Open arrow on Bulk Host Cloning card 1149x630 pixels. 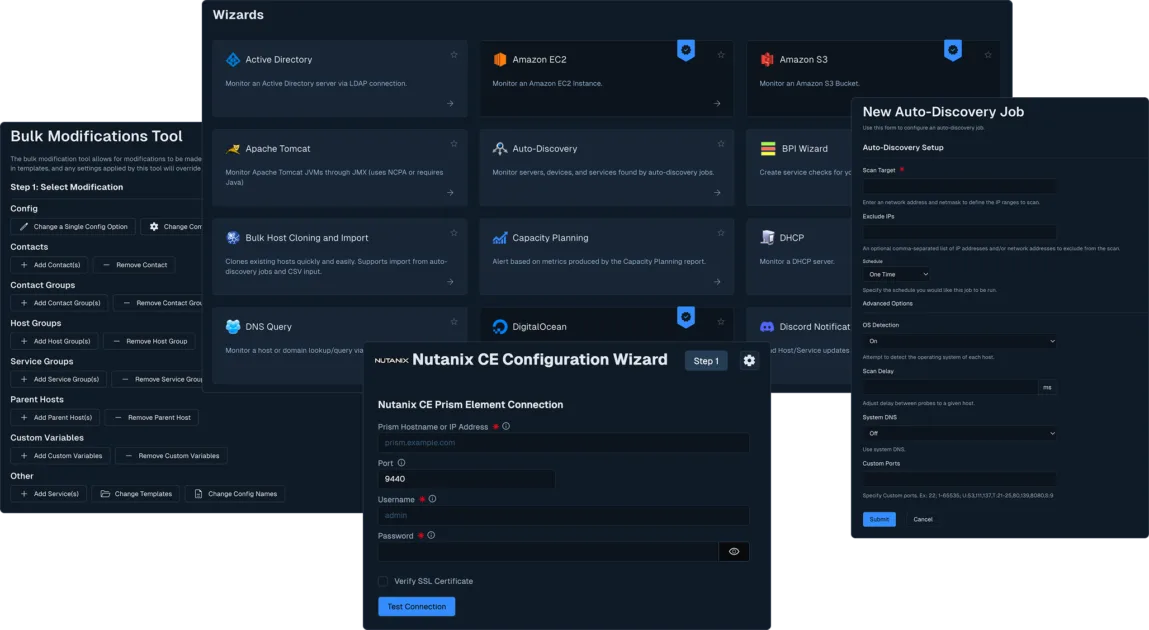(x=450, y=281)
